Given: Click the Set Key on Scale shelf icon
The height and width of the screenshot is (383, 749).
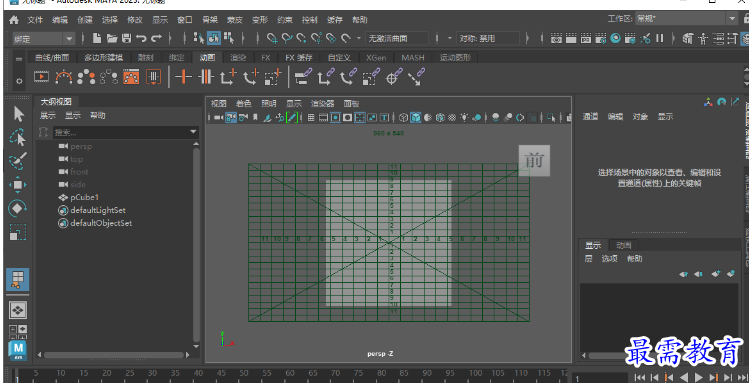Looking at the screenshot, I should pyautogui.click(x=273, y=77).
